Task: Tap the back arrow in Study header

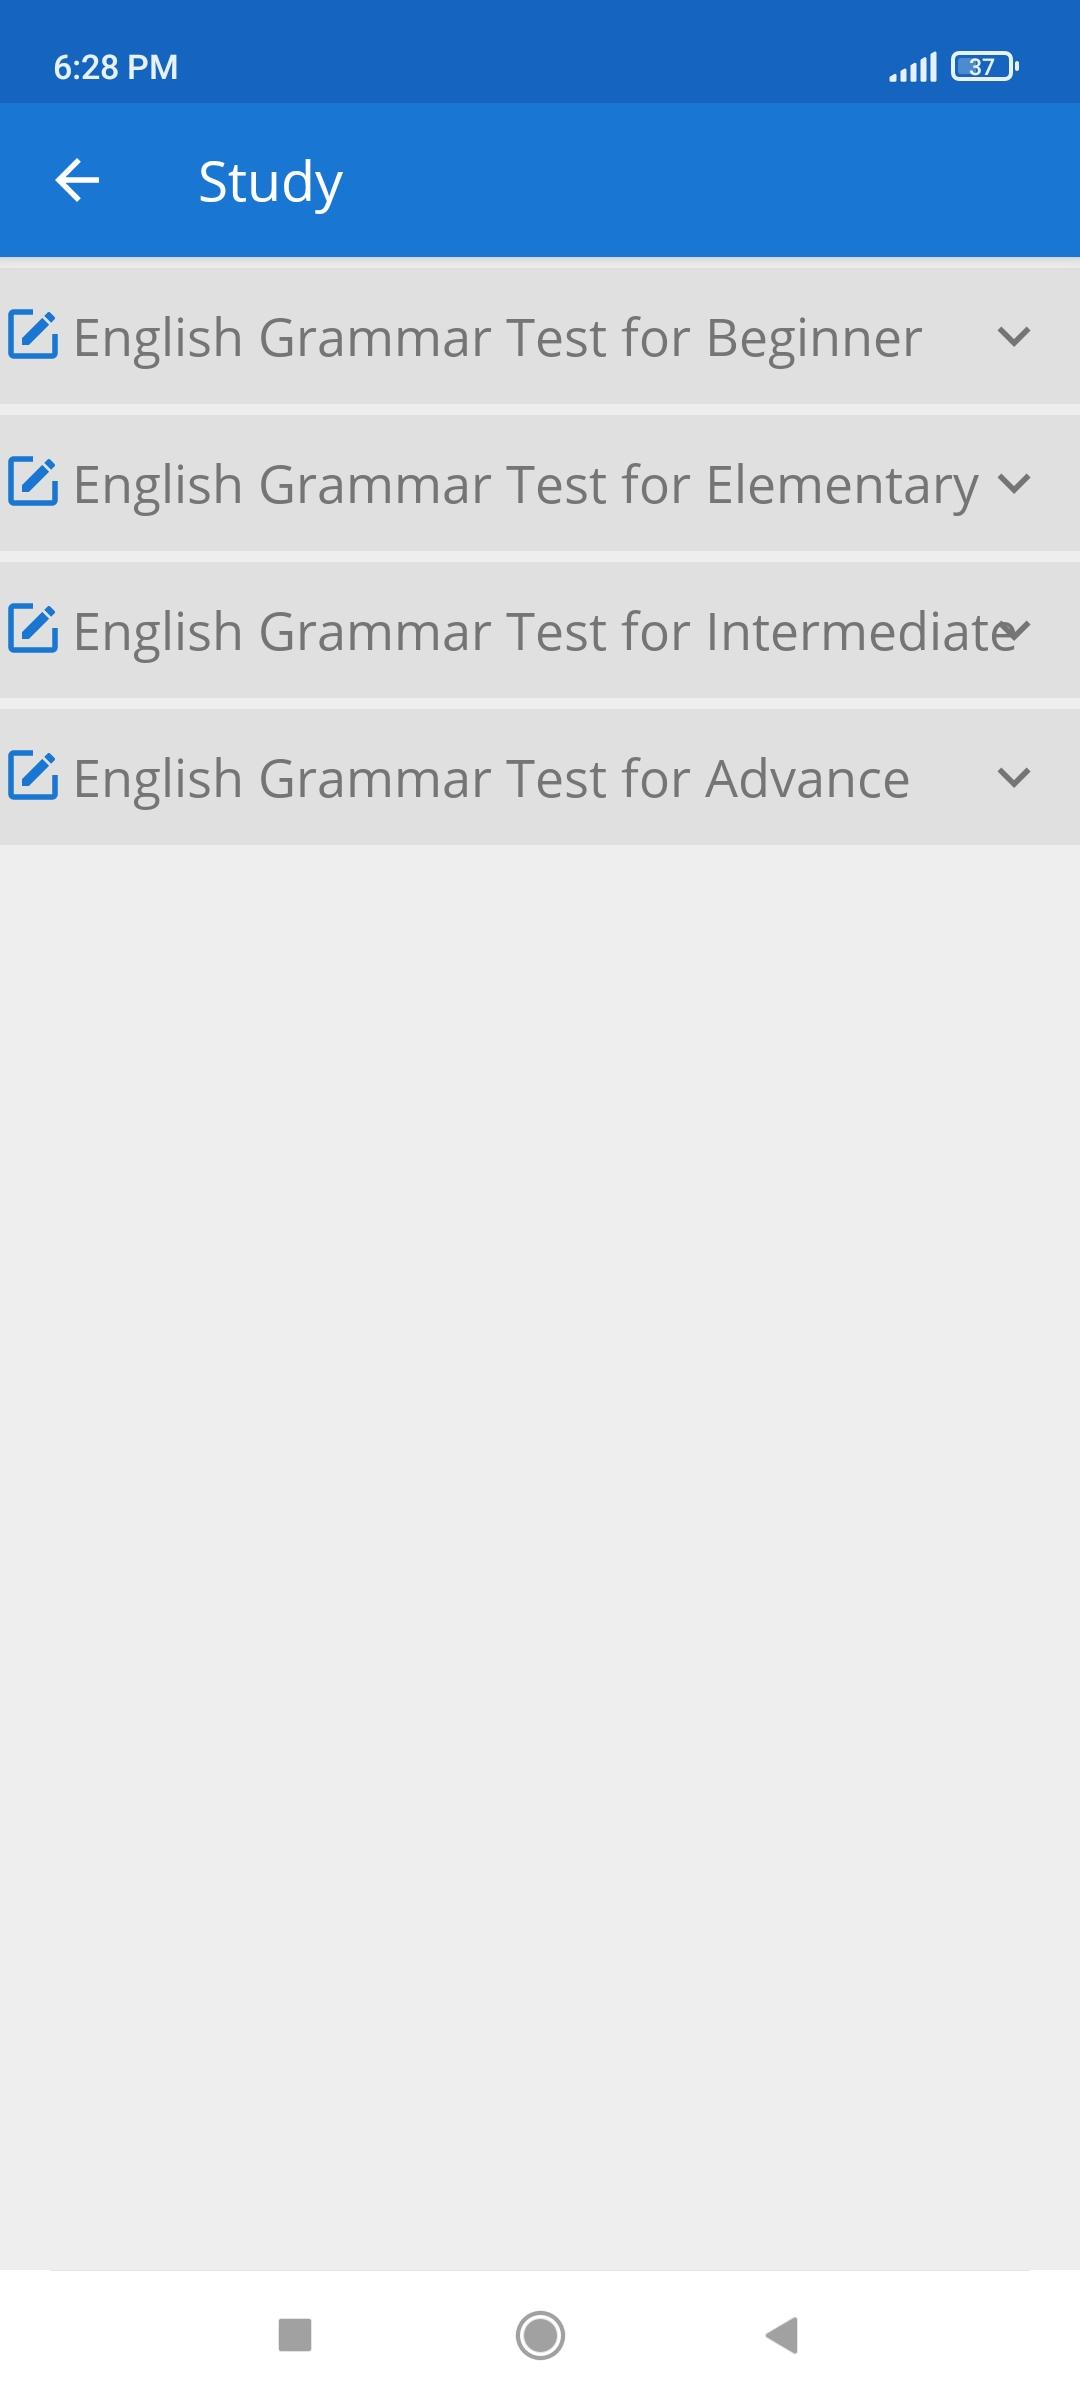Action: 77,180
